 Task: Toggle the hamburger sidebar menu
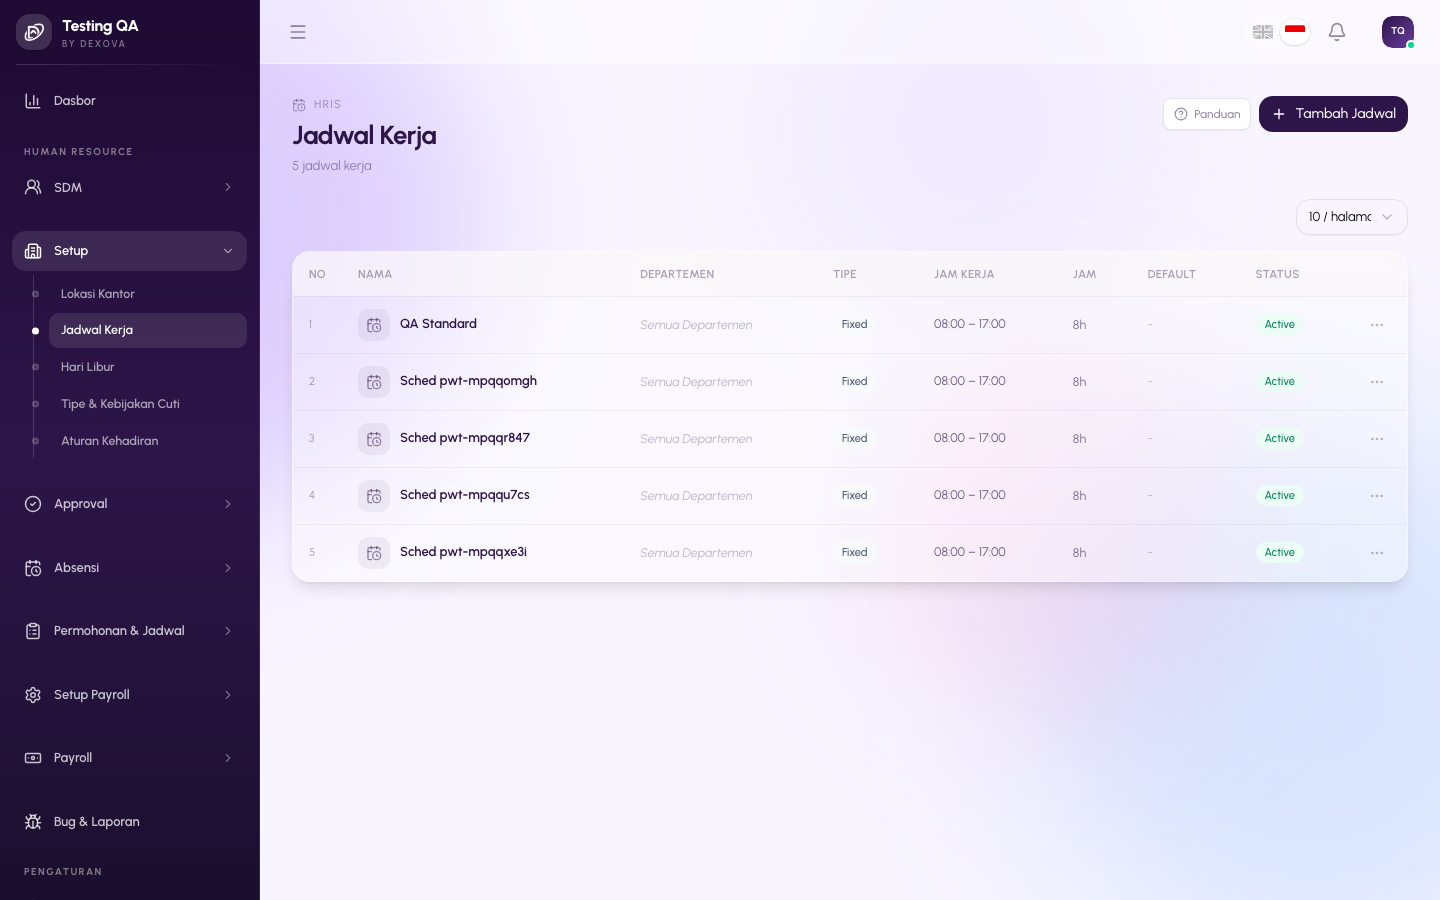[298, 32]
